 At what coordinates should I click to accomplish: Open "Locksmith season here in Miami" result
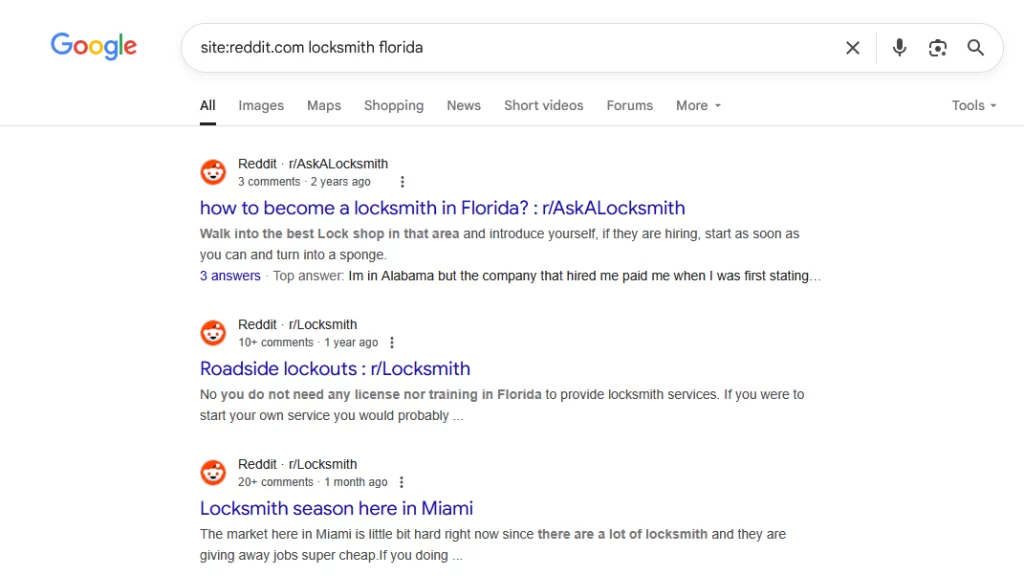[336, 508]
